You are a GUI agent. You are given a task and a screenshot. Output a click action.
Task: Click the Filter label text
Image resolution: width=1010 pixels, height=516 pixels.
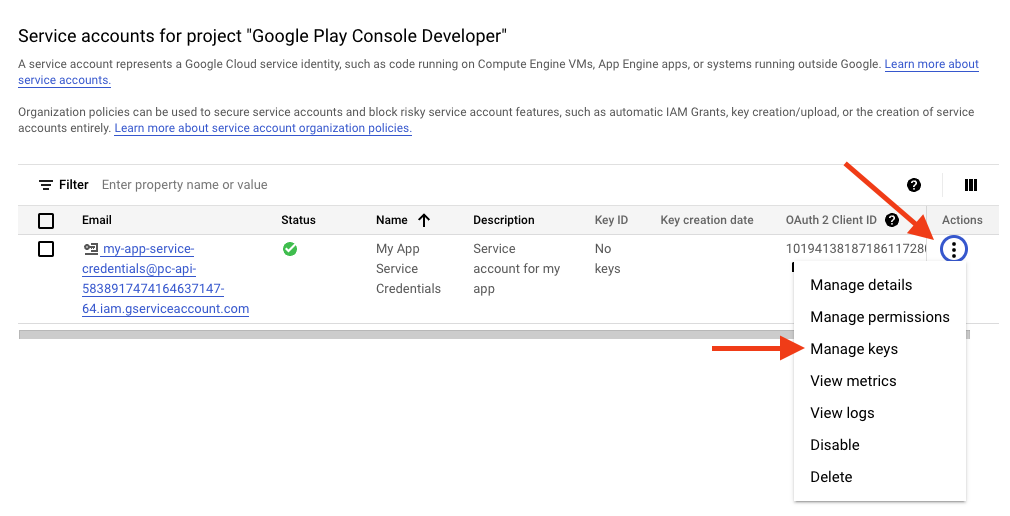coord(73,185)
